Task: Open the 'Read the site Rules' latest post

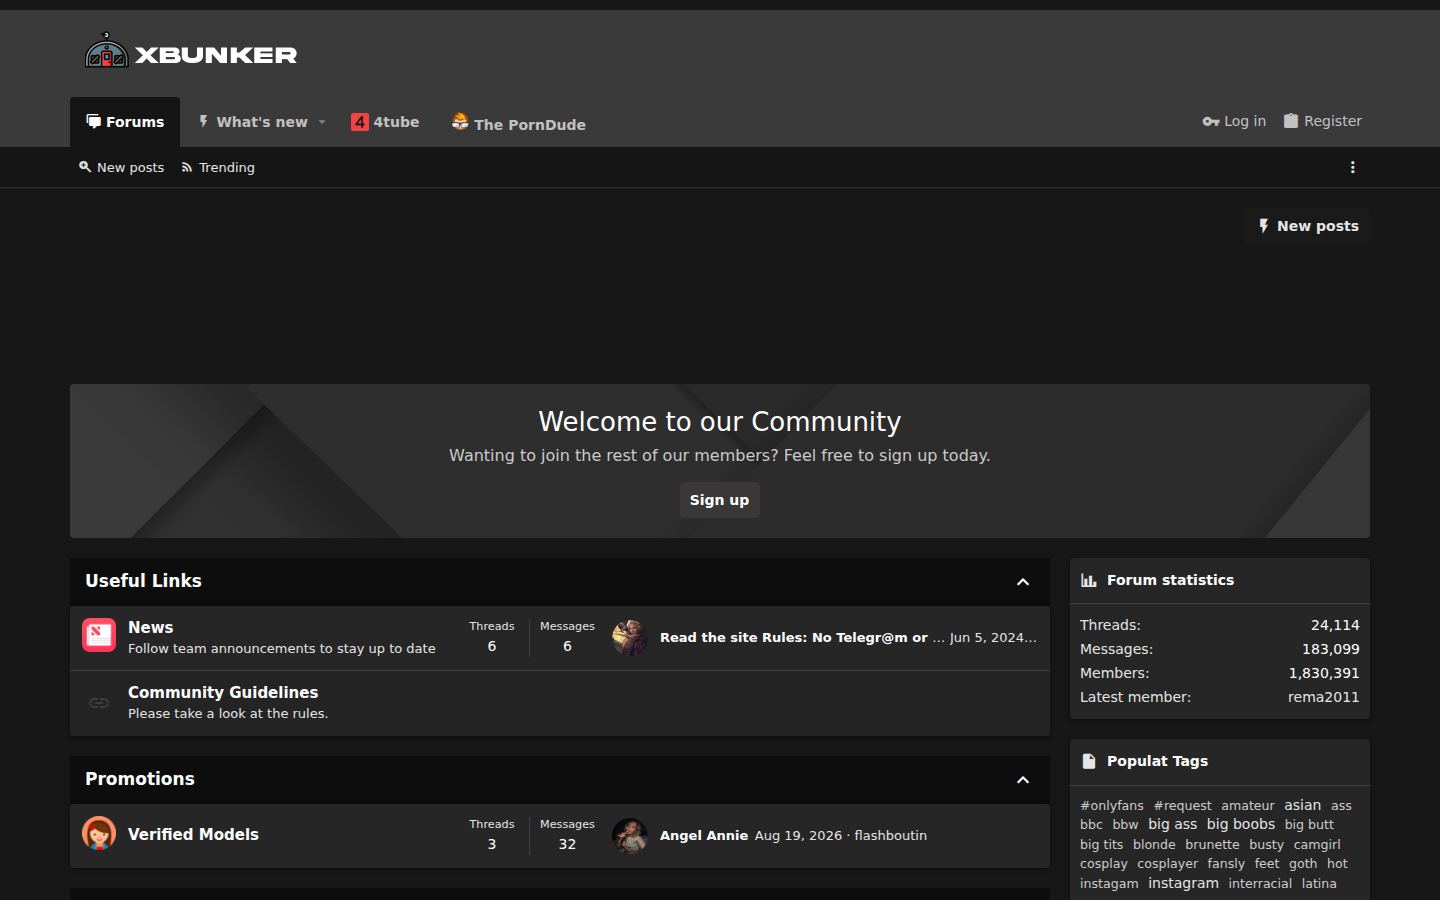Action: [802, 637]
